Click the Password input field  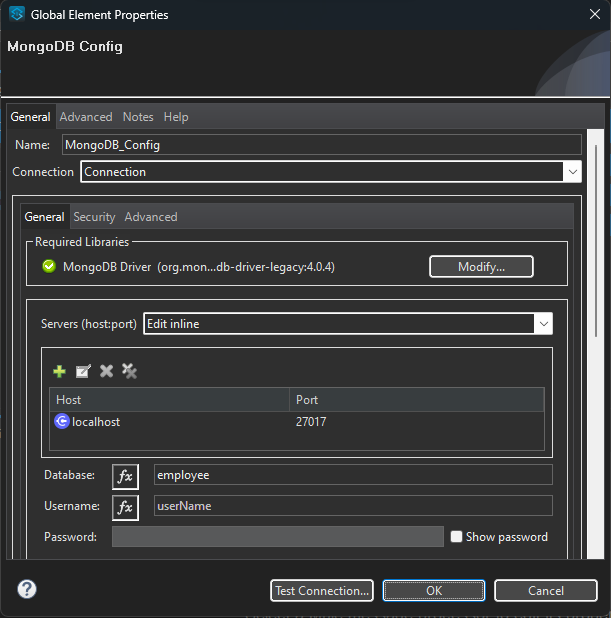pos(277,537)
